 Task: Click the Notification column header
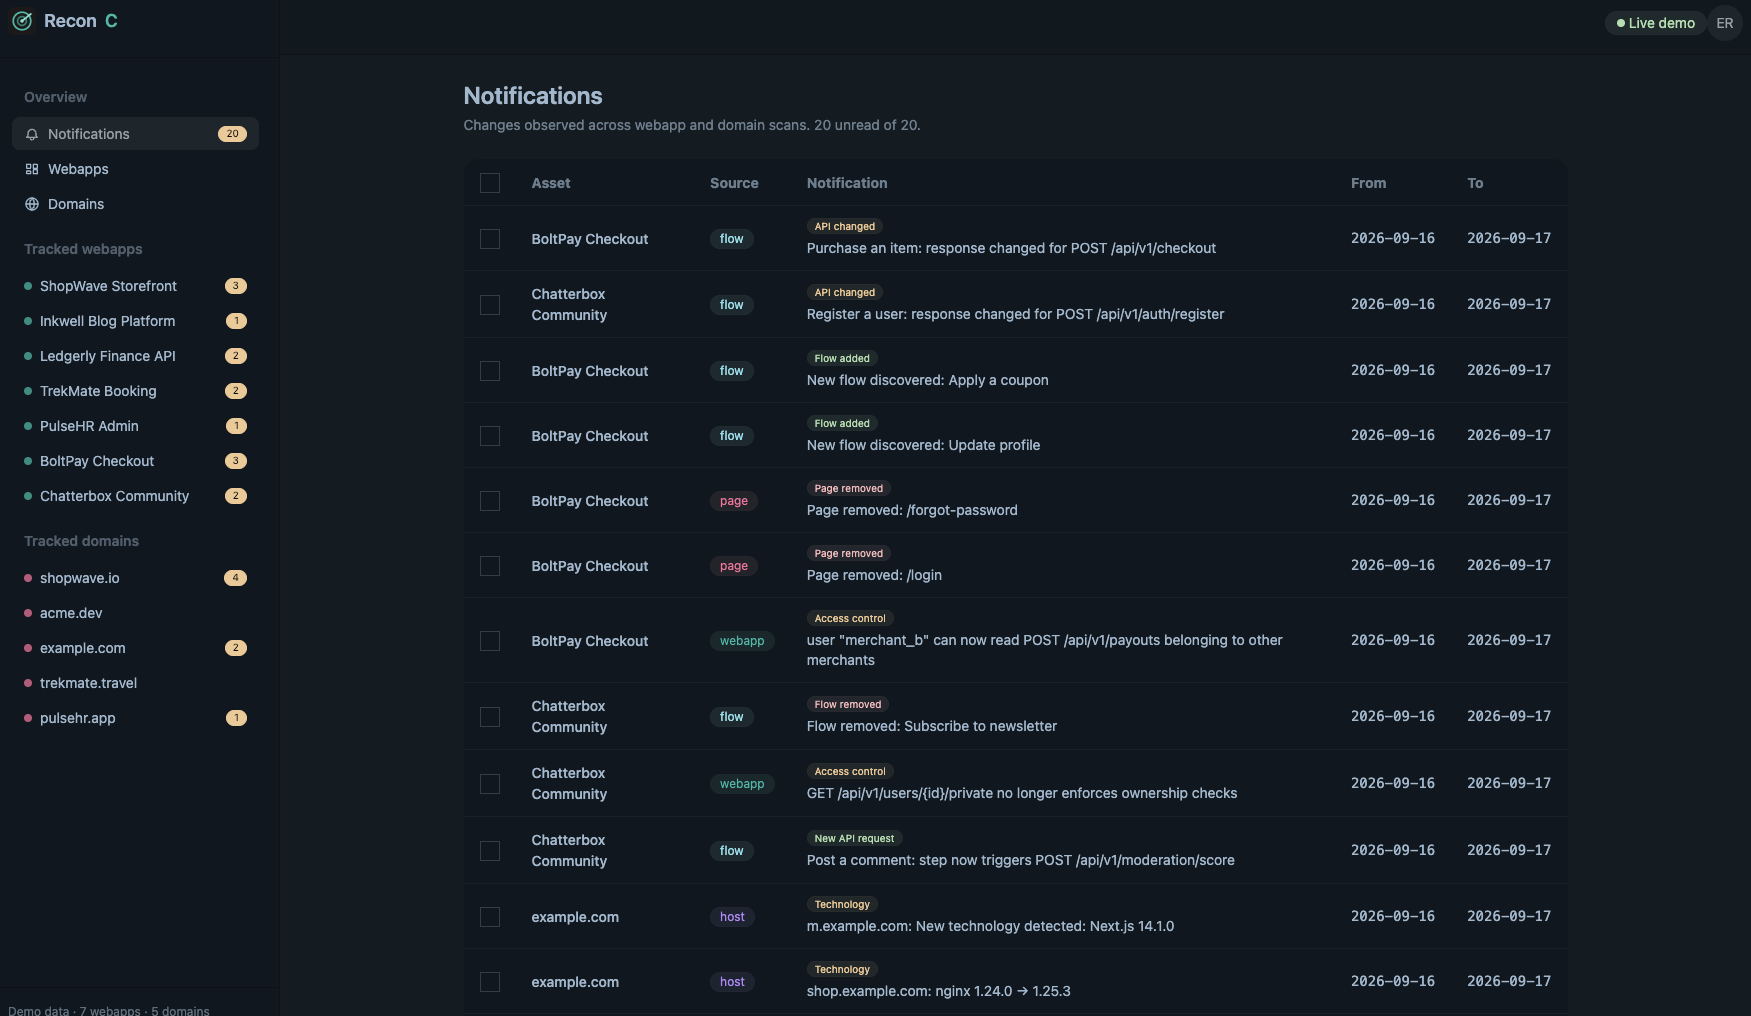pyautogui.click(x=847, y=183)
